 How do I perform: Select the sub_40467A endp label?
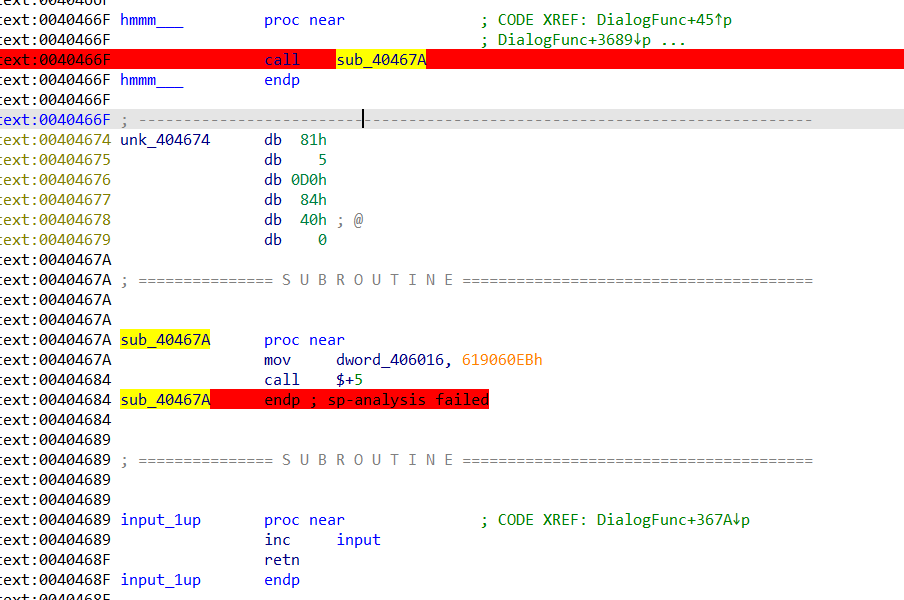(x=165, y=400)
